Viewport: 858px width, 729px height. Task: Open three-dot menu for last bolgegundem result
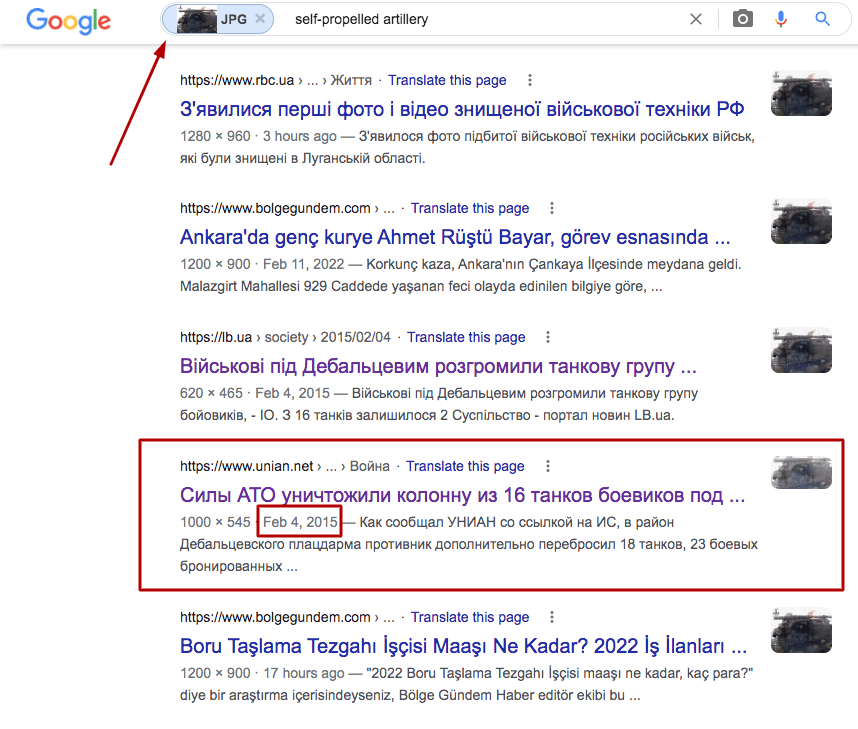point(552,617)
